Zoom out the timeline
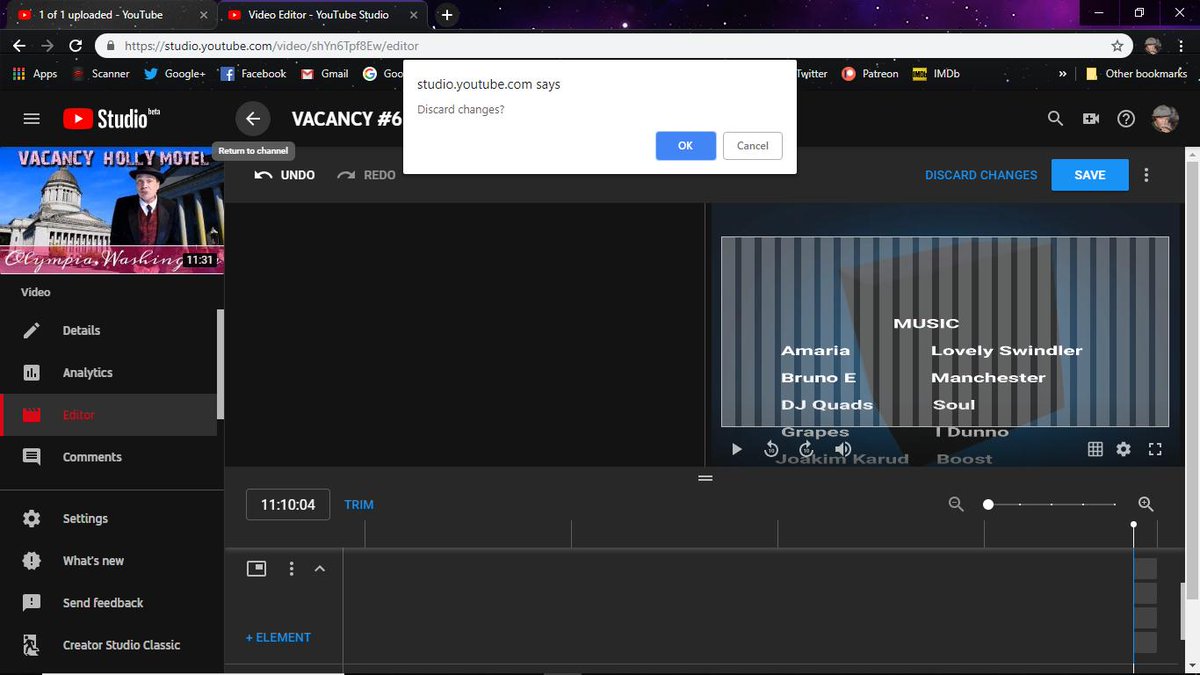1200x675 pixels. pyautogui.click(x=956, y=505)
